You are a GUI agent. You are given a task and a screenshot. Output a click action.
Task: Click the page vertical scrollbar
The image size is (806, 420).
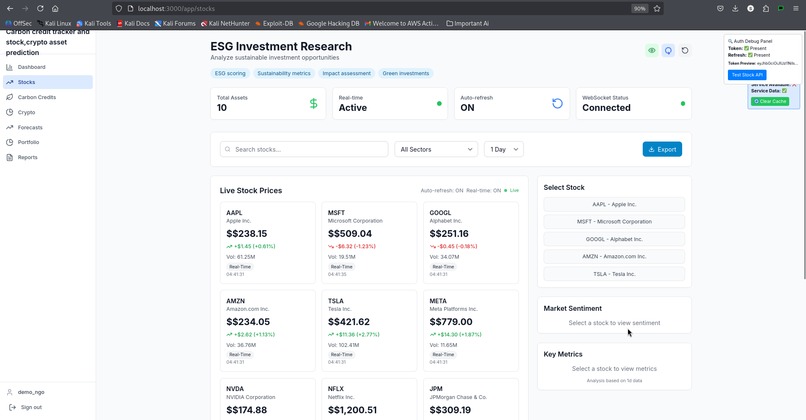[803, 154]
